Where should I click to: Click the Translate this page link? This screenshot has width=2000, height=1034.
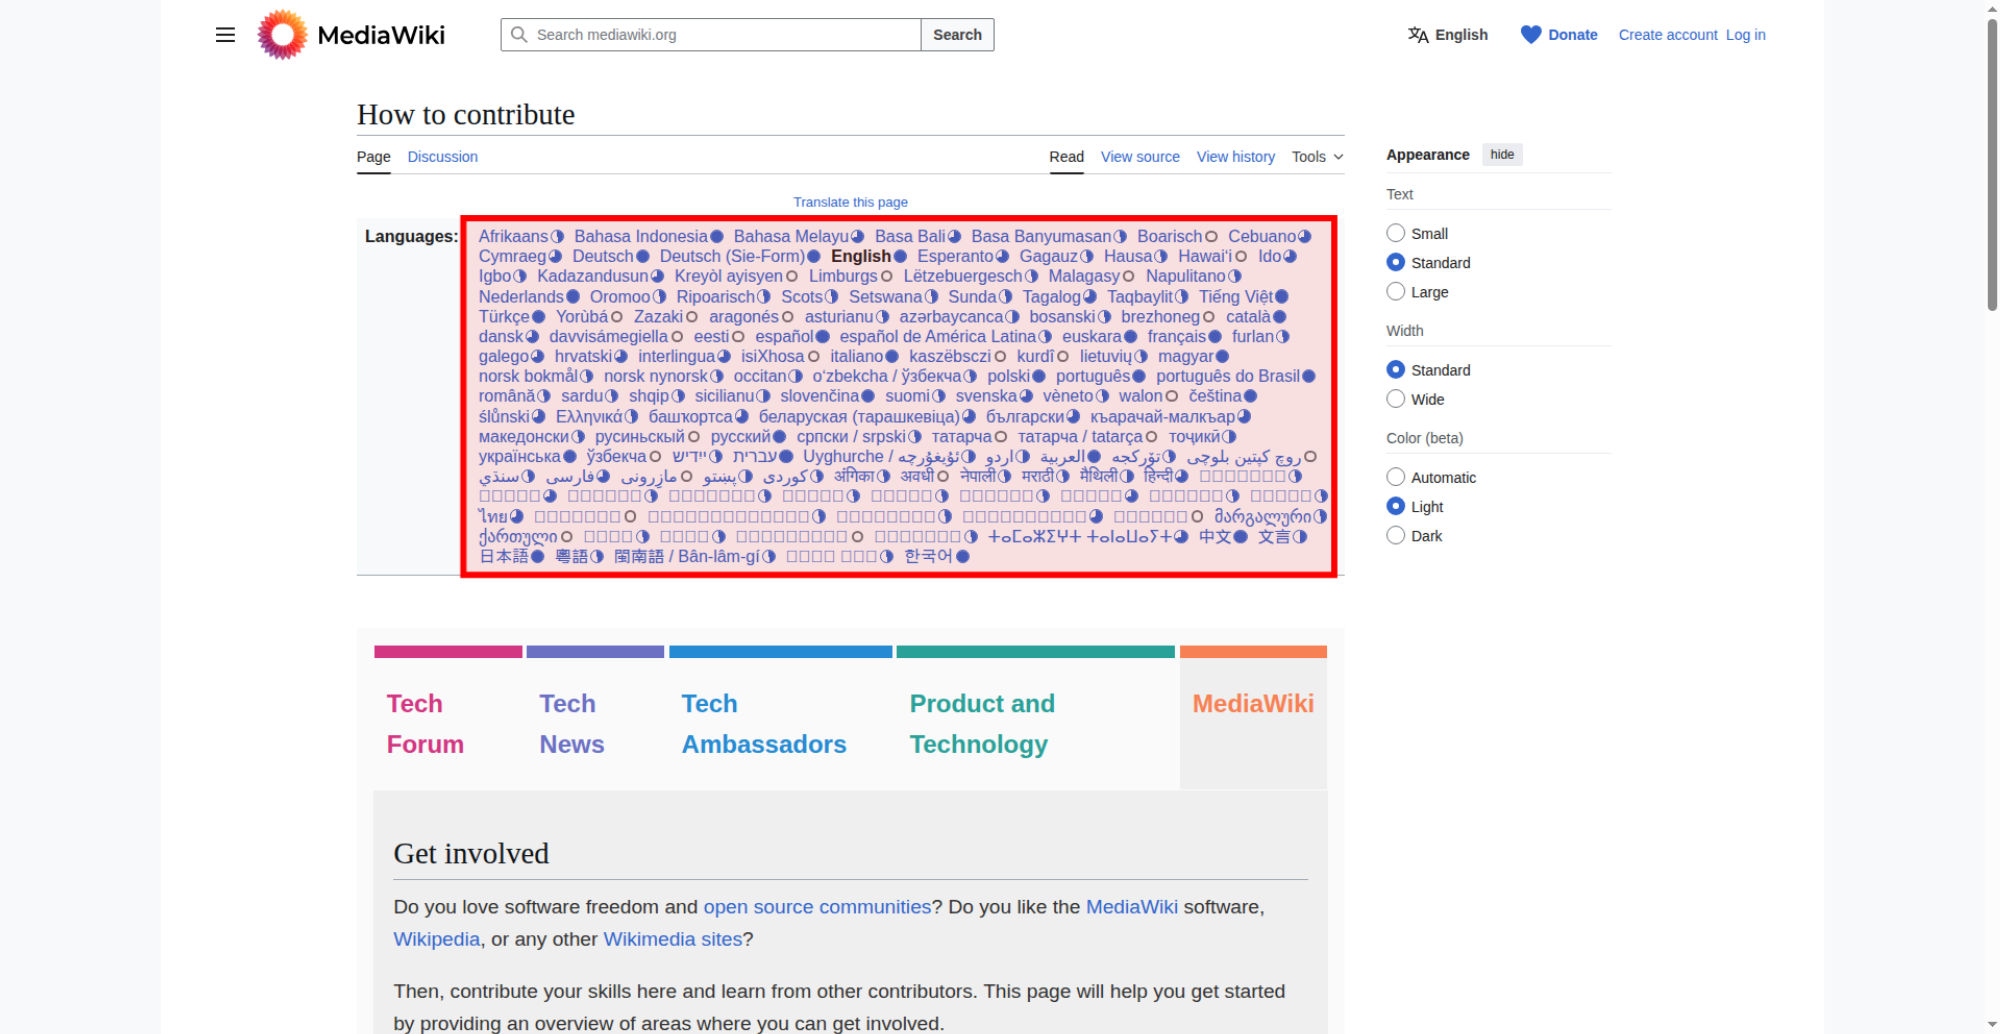pos(850,202)
